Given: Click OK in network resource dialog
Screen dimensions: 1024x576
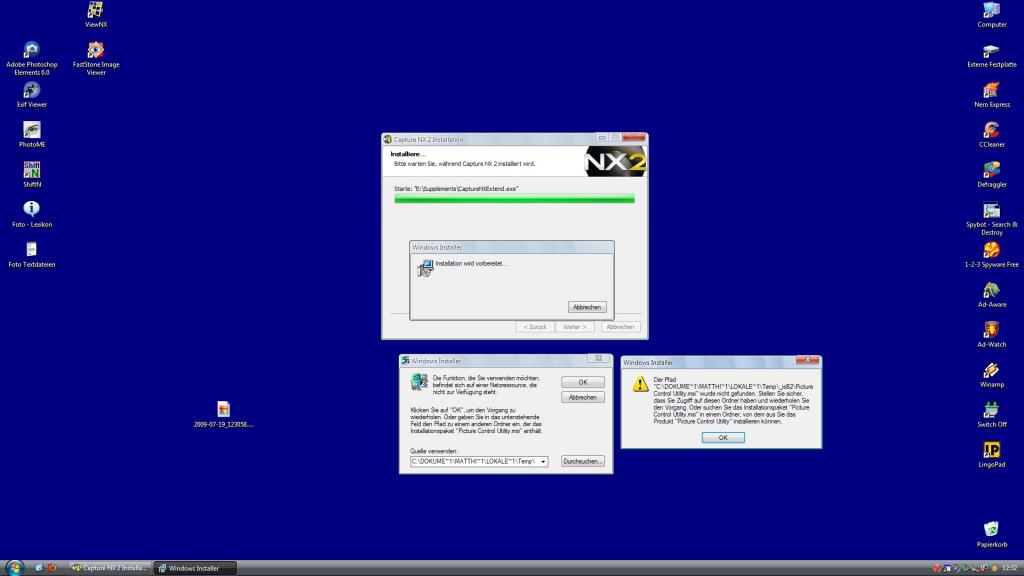Looking at the screenshot, I should (x=583, y=382).
